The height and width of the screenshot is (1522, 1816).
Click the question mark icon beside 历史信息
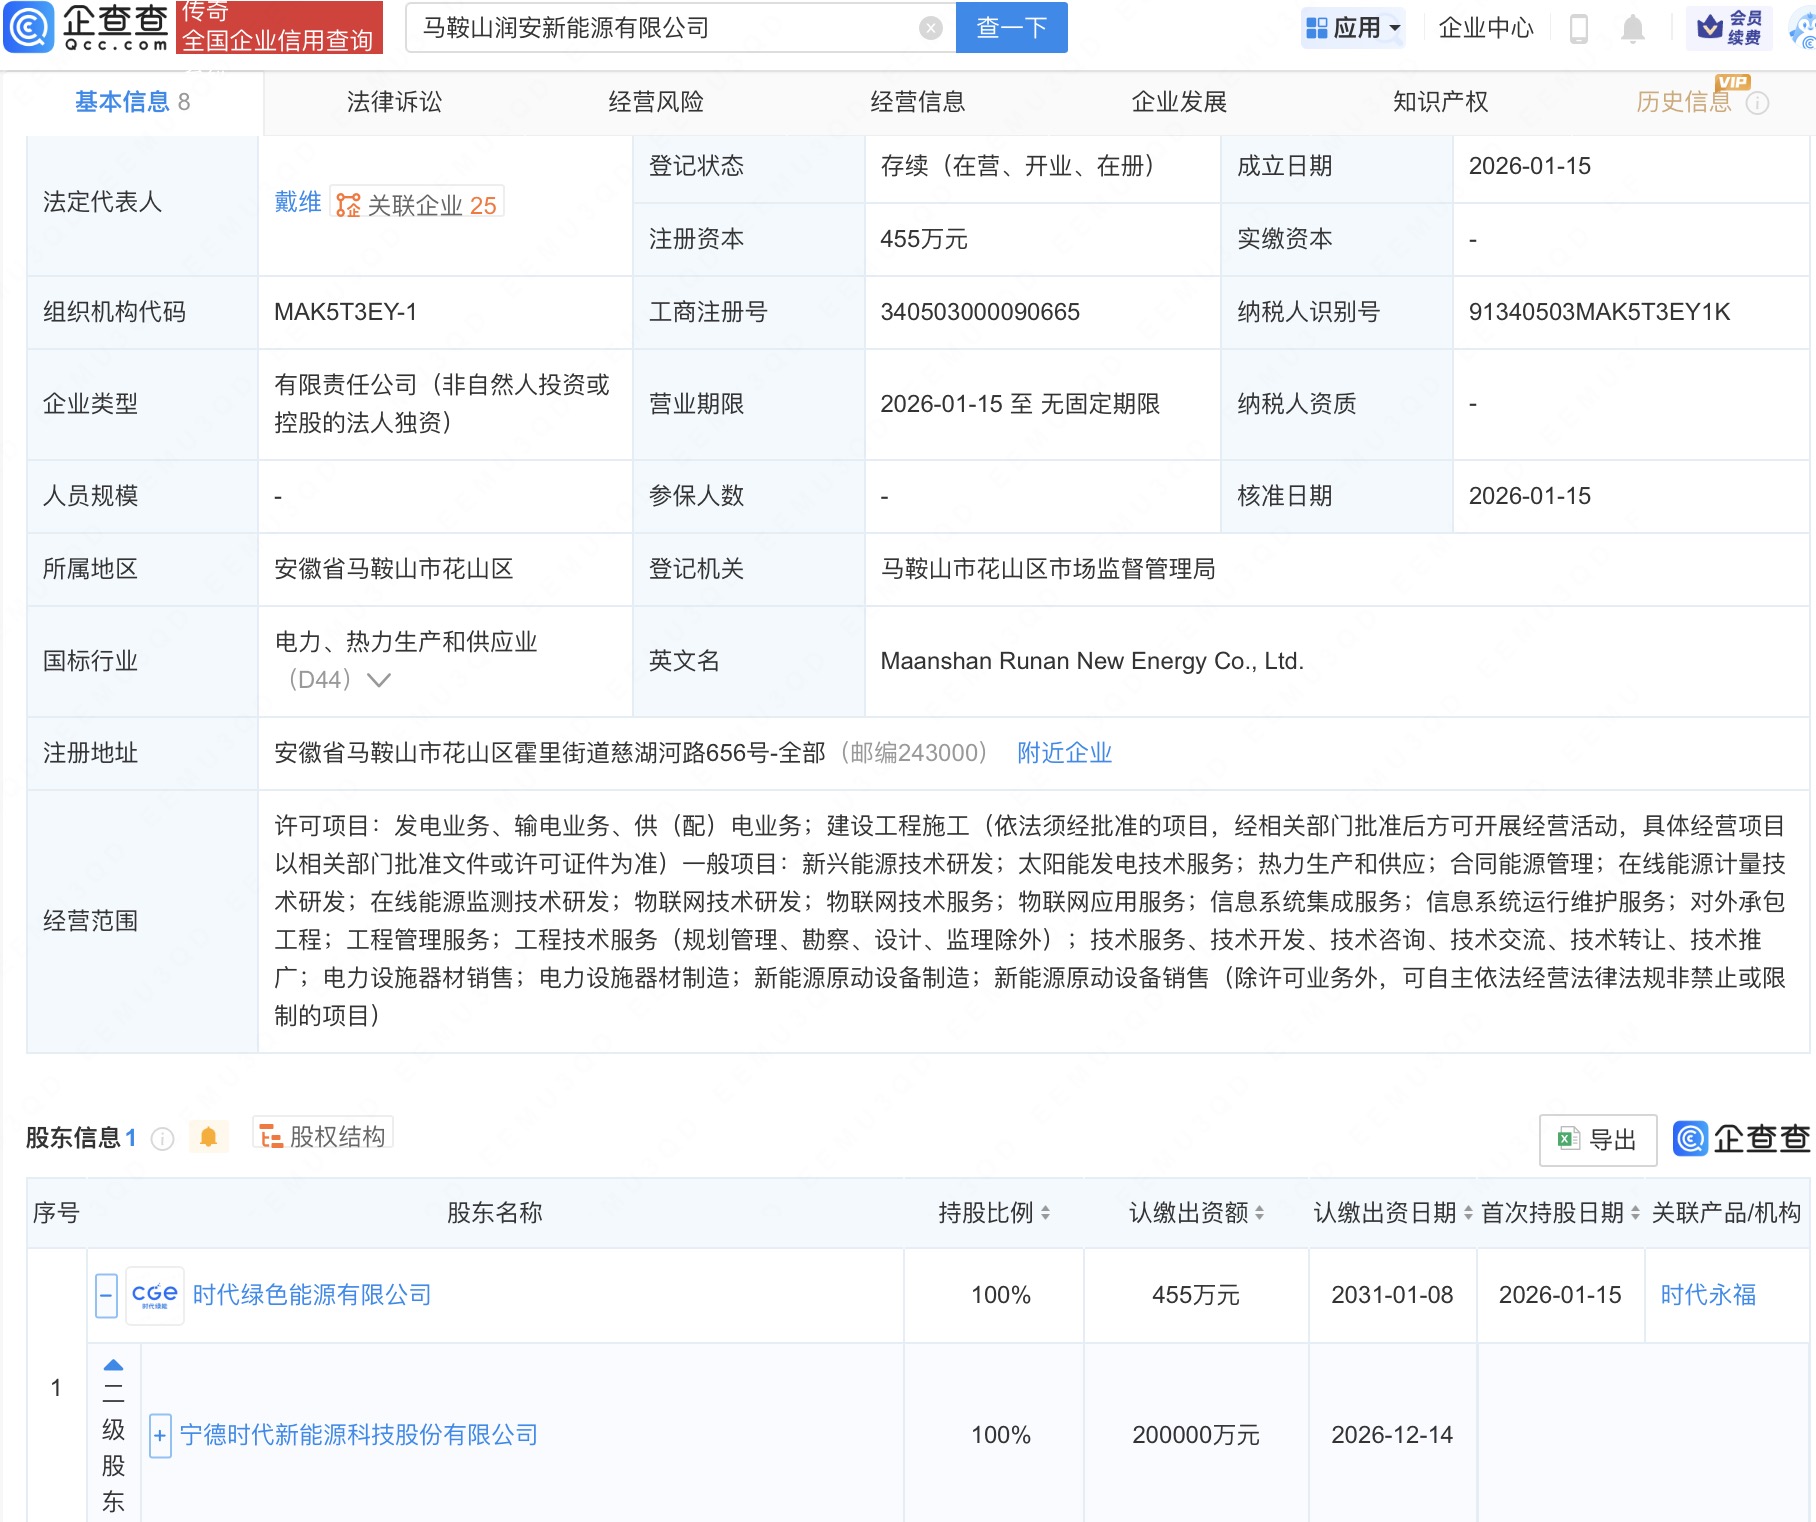coord(1758,101)
